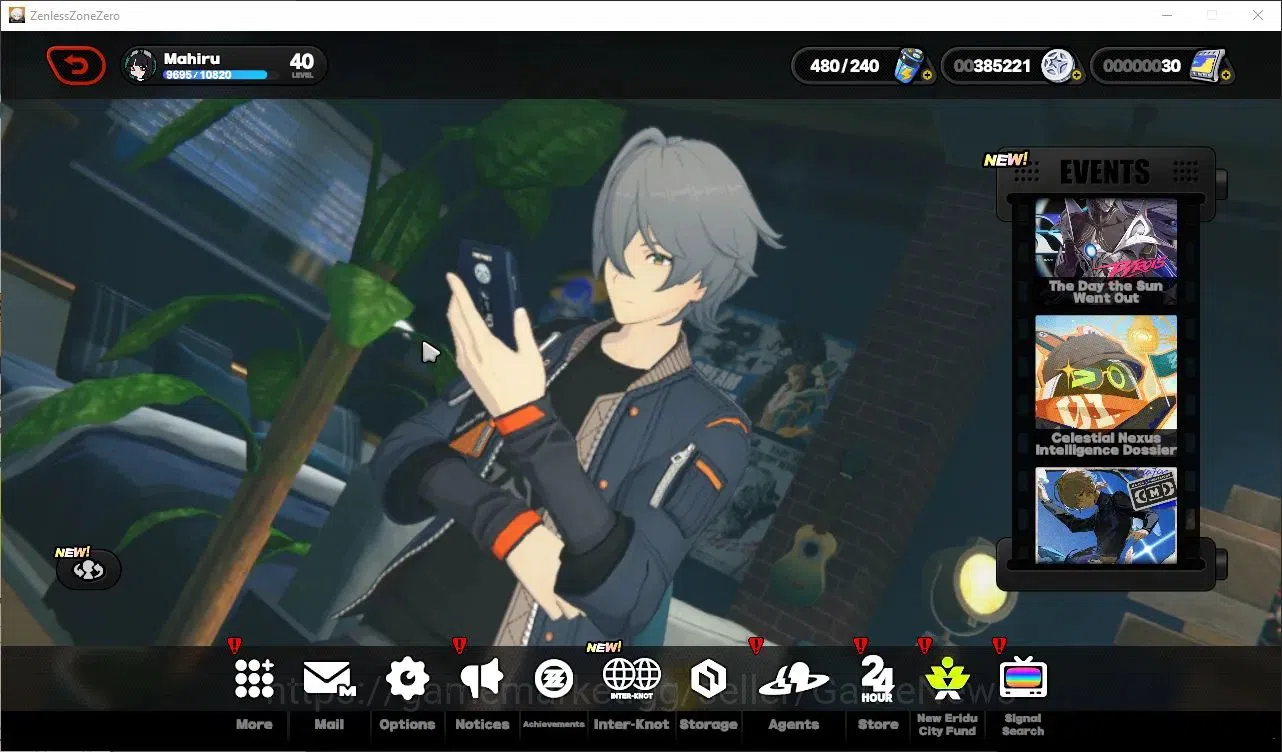Open the Options gear icon

click(x=407, y=678)
